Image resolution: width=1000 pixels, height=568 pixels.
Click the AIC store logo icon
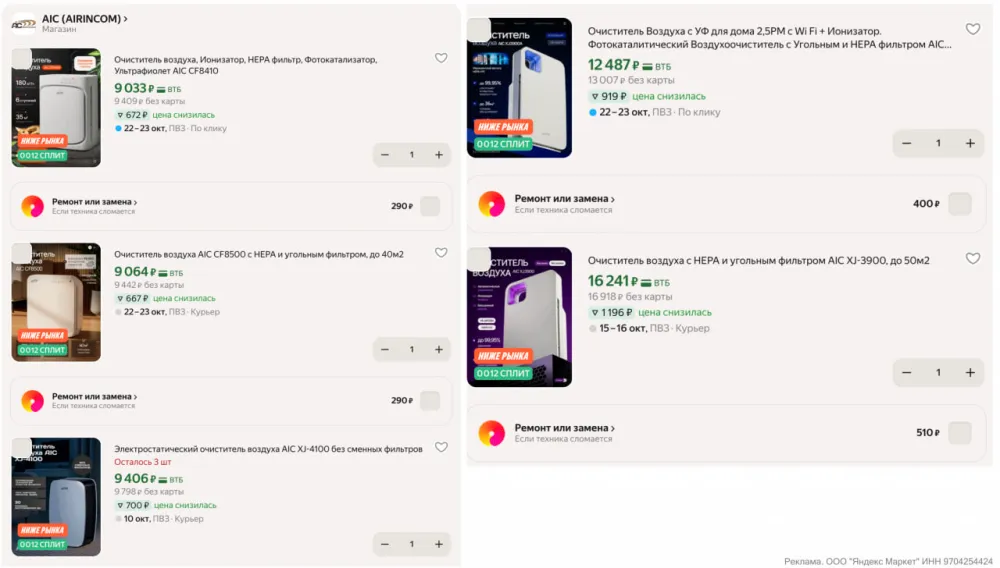[24, 24]
